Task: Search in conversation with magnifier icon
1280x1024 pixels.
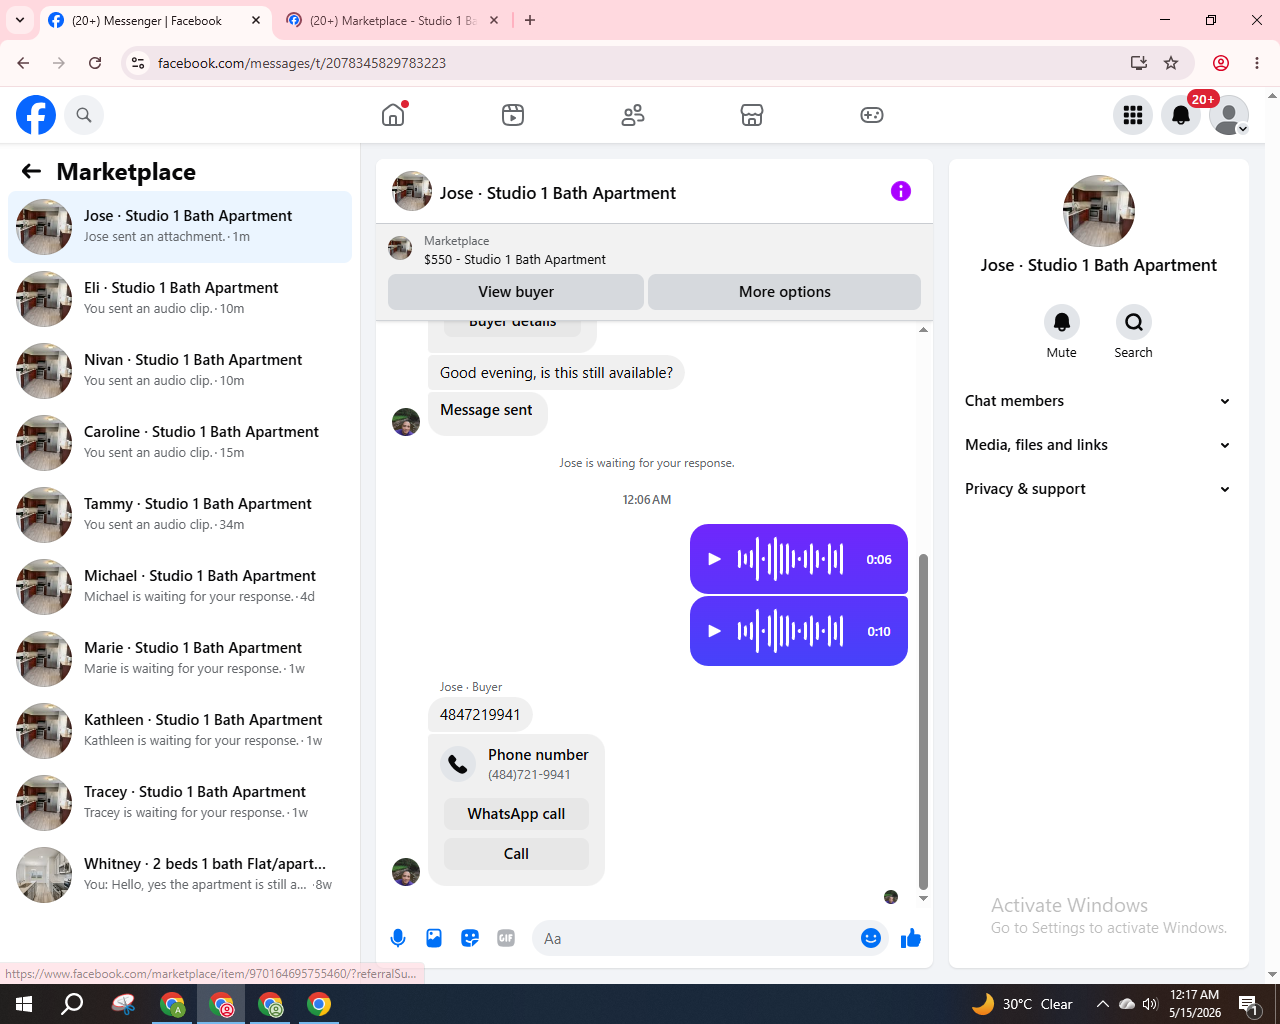Action: coord(1133,322)
